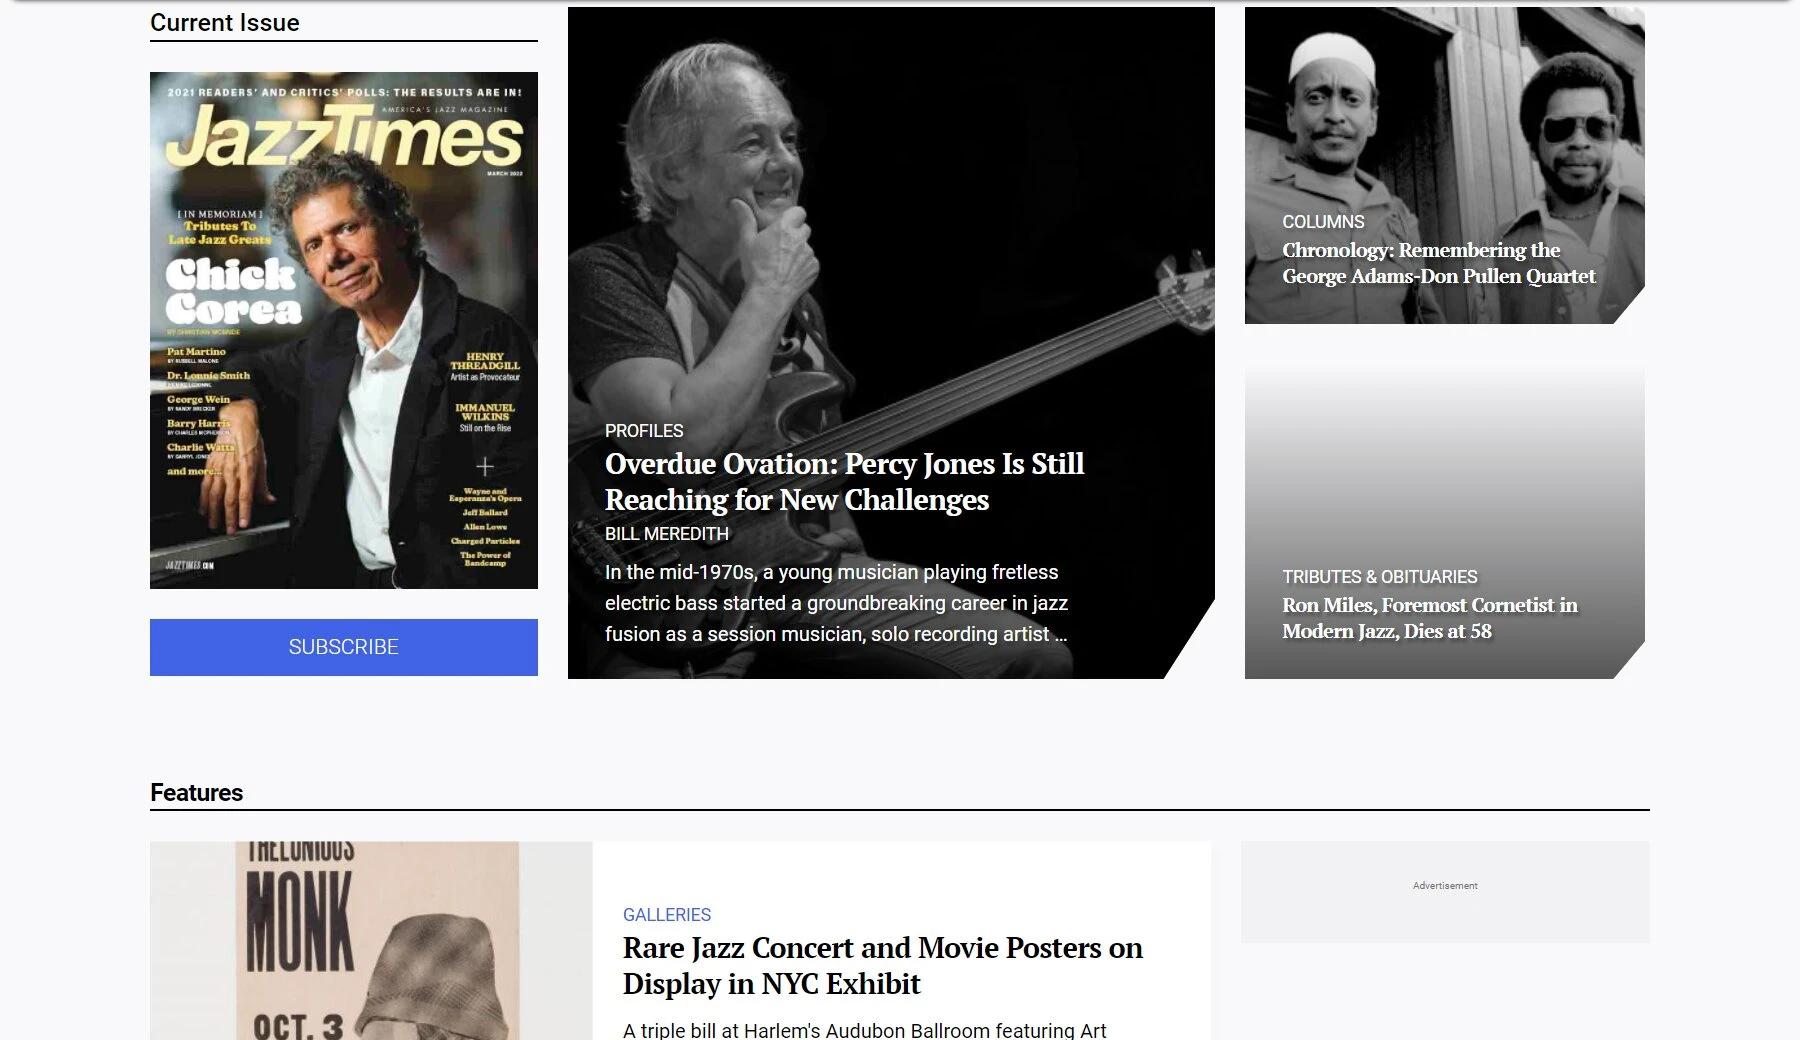Open the Rare Jazz Concert Posters article

[x=882, y=965]
